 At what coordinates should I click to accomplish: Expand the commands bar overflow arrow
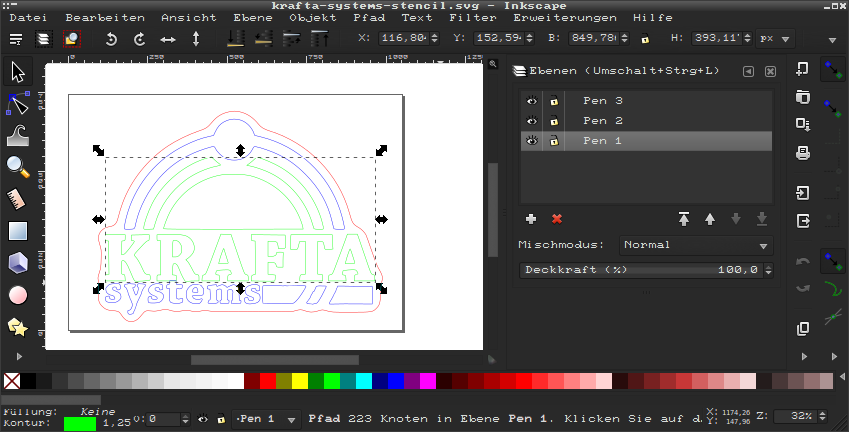coord(804,357)
